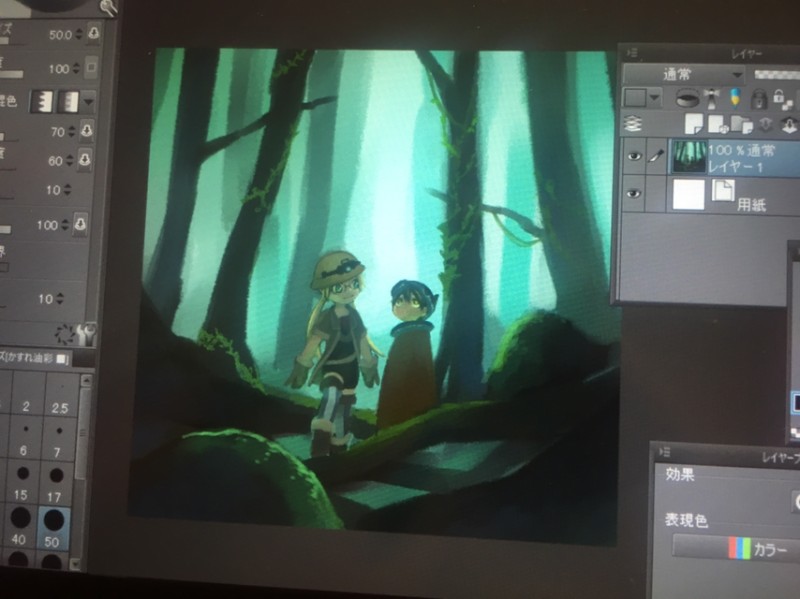The height and width of the screenshot is (599, 800).
Task: Click the square button beside value 100
Action: pyautogui.click(x=91, y=67)
